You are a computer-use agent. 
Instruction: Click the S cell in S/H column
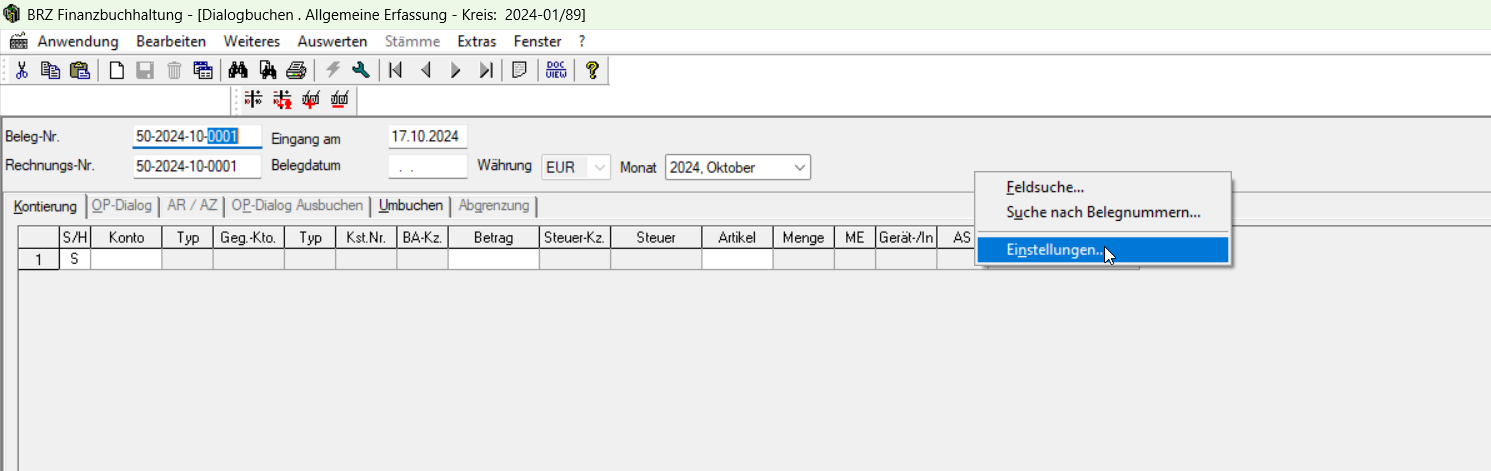[75, 259]
